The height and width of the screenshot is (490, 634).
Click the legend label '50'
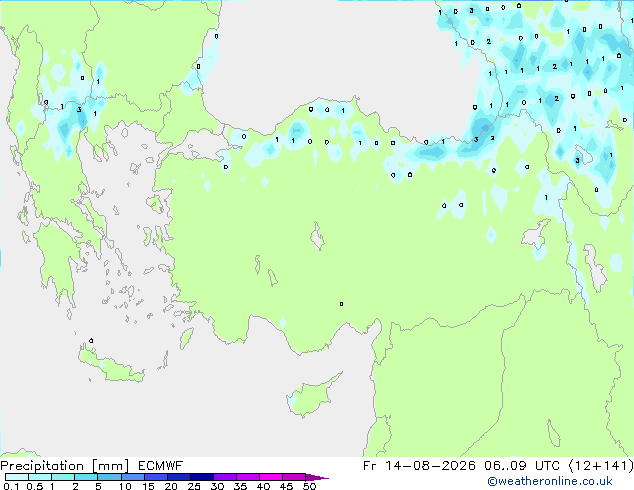pos(309,486)
